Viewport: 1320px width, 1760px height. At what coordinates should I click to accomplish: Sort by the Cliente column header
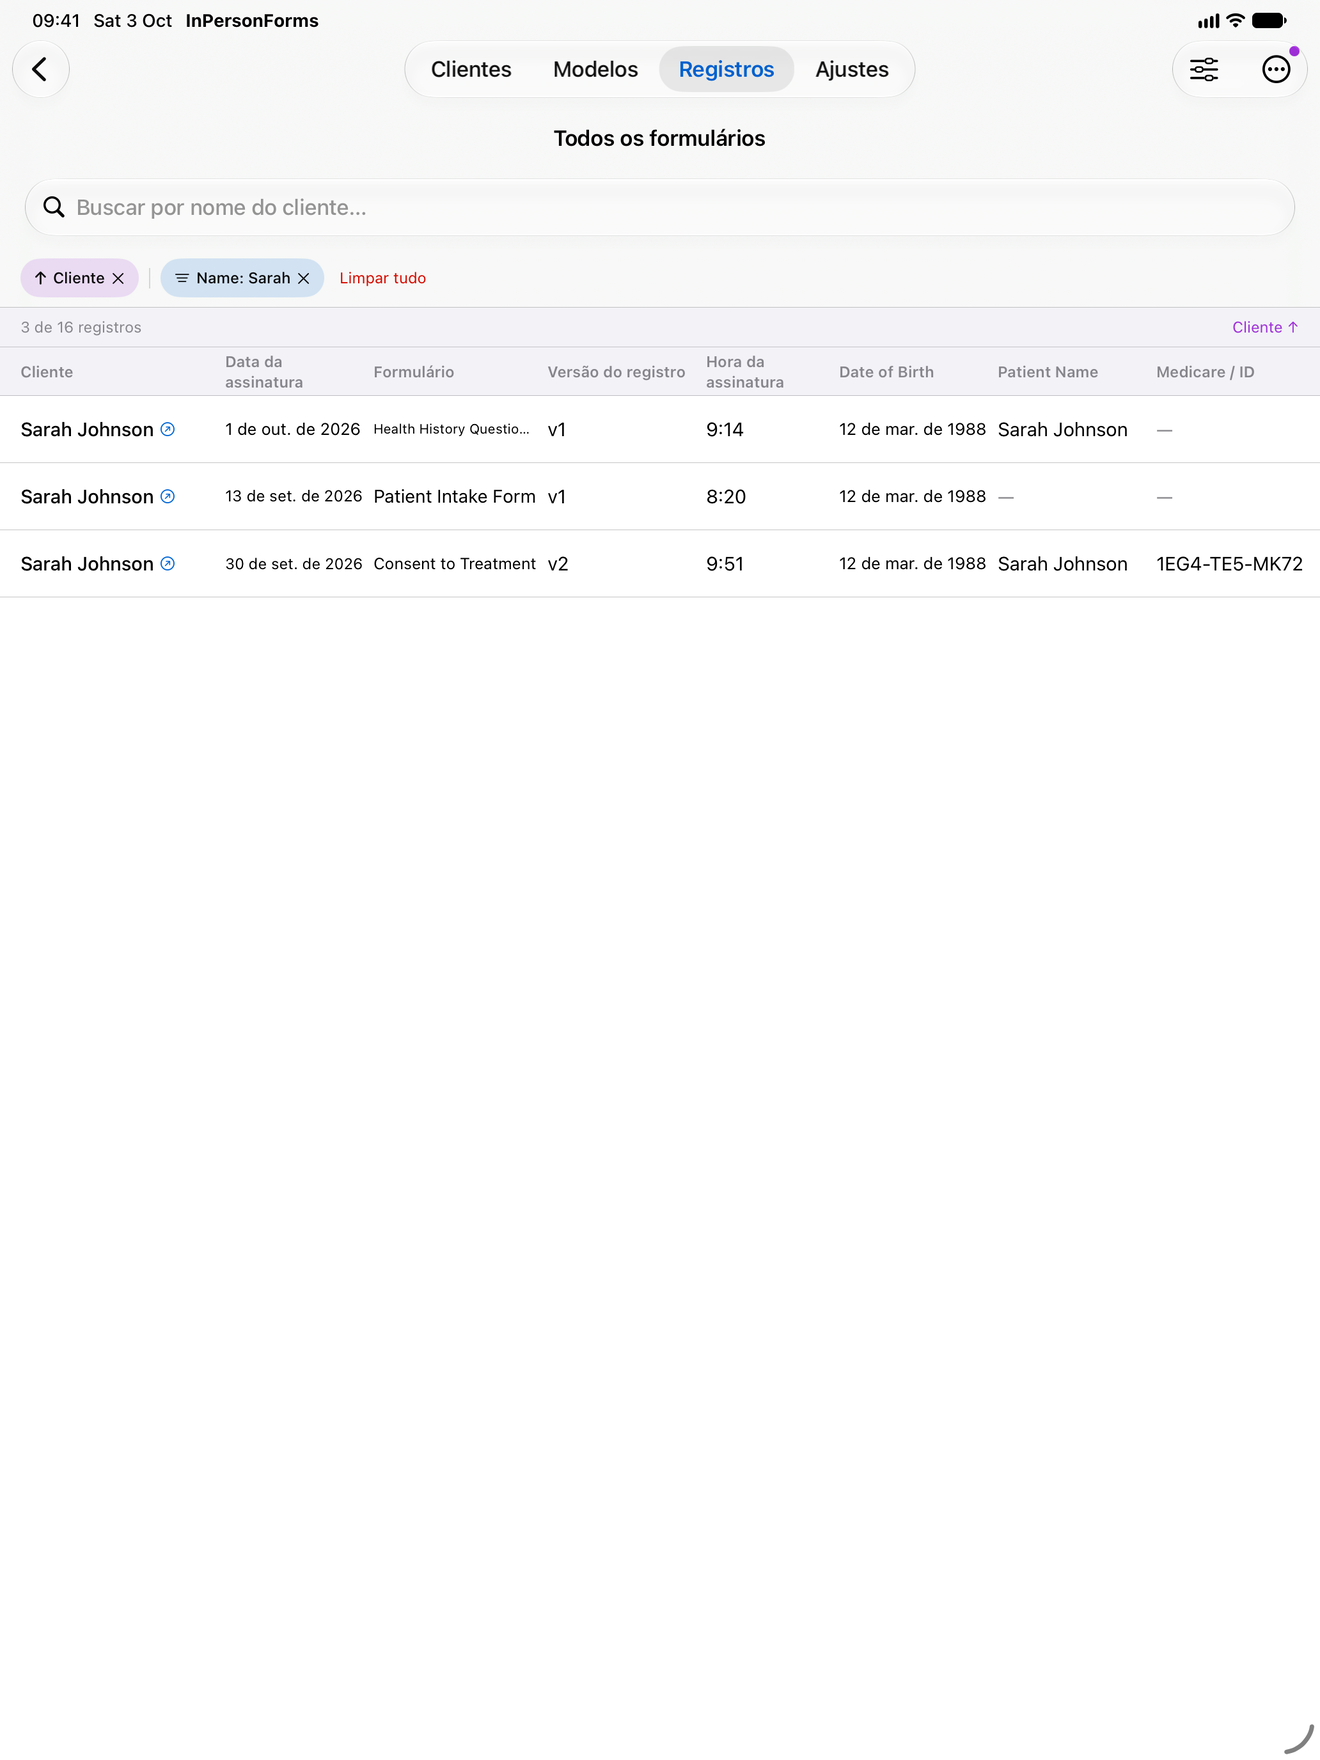47,372
